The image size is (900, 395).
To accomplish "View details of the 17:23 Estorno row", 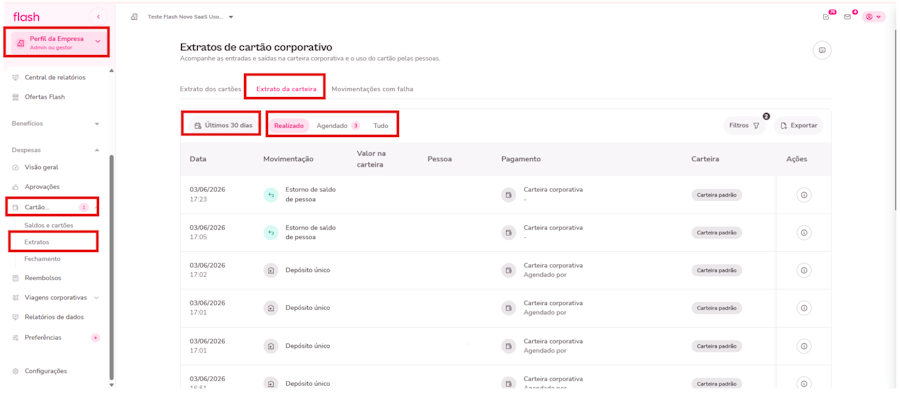I will coord(804,195).
